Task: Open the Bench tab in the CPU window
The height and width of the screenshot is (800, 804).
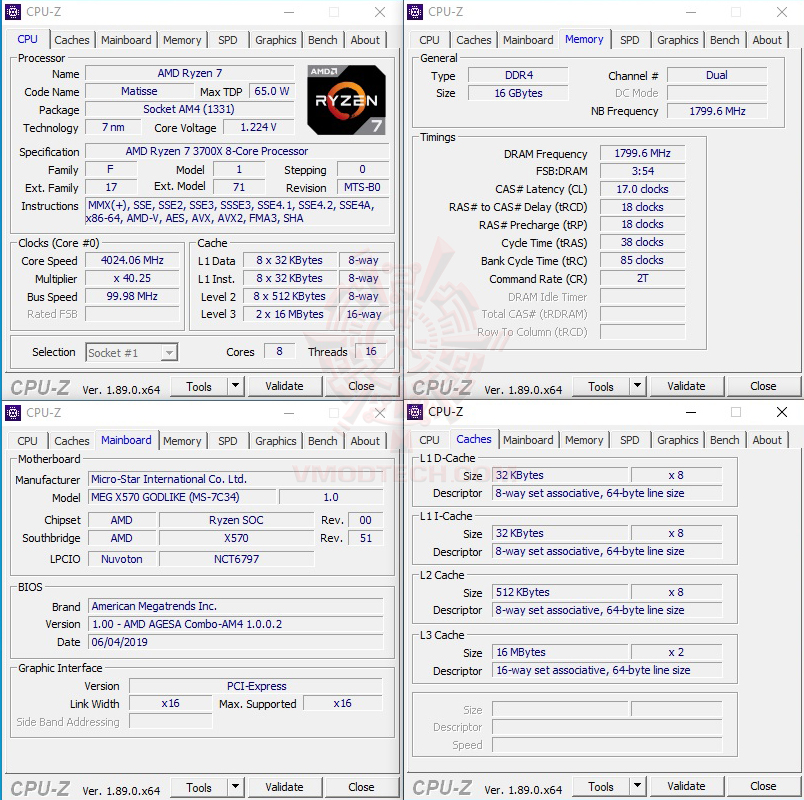Action: coord(323,40)
